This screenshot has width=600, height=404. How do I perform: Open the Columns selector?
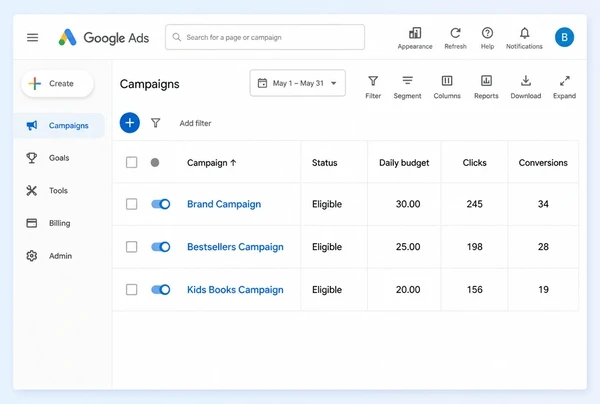click(447, 87)
